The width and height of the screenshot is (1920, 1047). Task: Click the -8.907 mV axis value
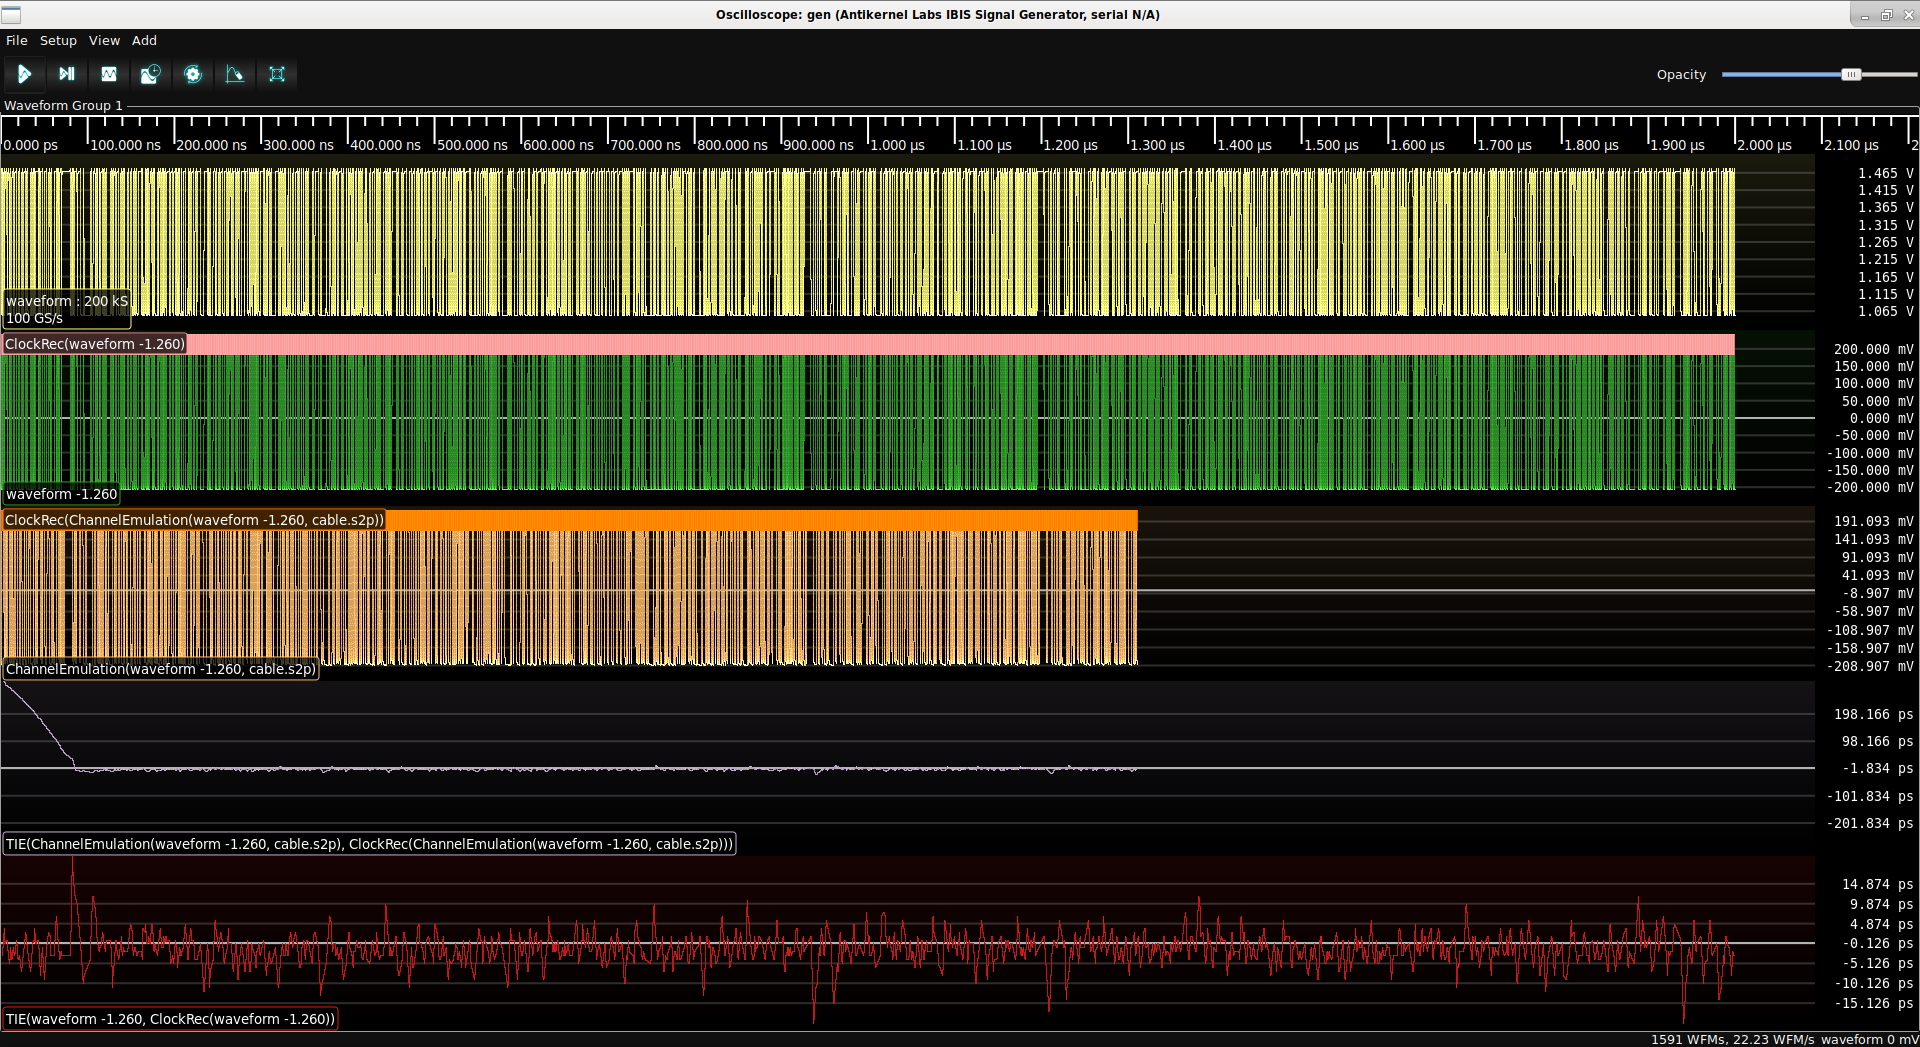pyautogui.click(x=1877, y=593)
